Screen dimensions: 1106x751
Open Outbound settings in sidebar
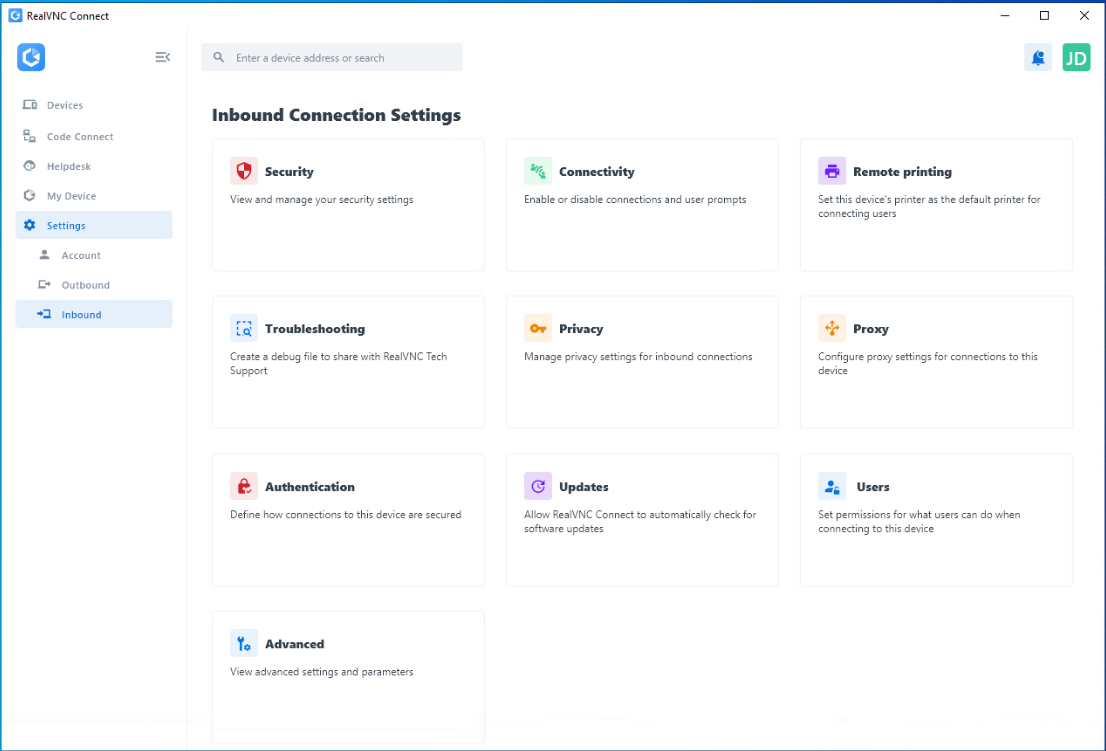[x=85, y=285]
